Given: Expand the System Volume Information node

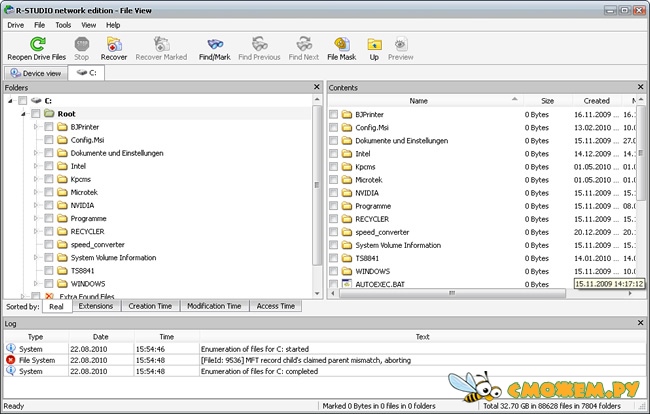Looking at the screenshot, I should point(36,257).
